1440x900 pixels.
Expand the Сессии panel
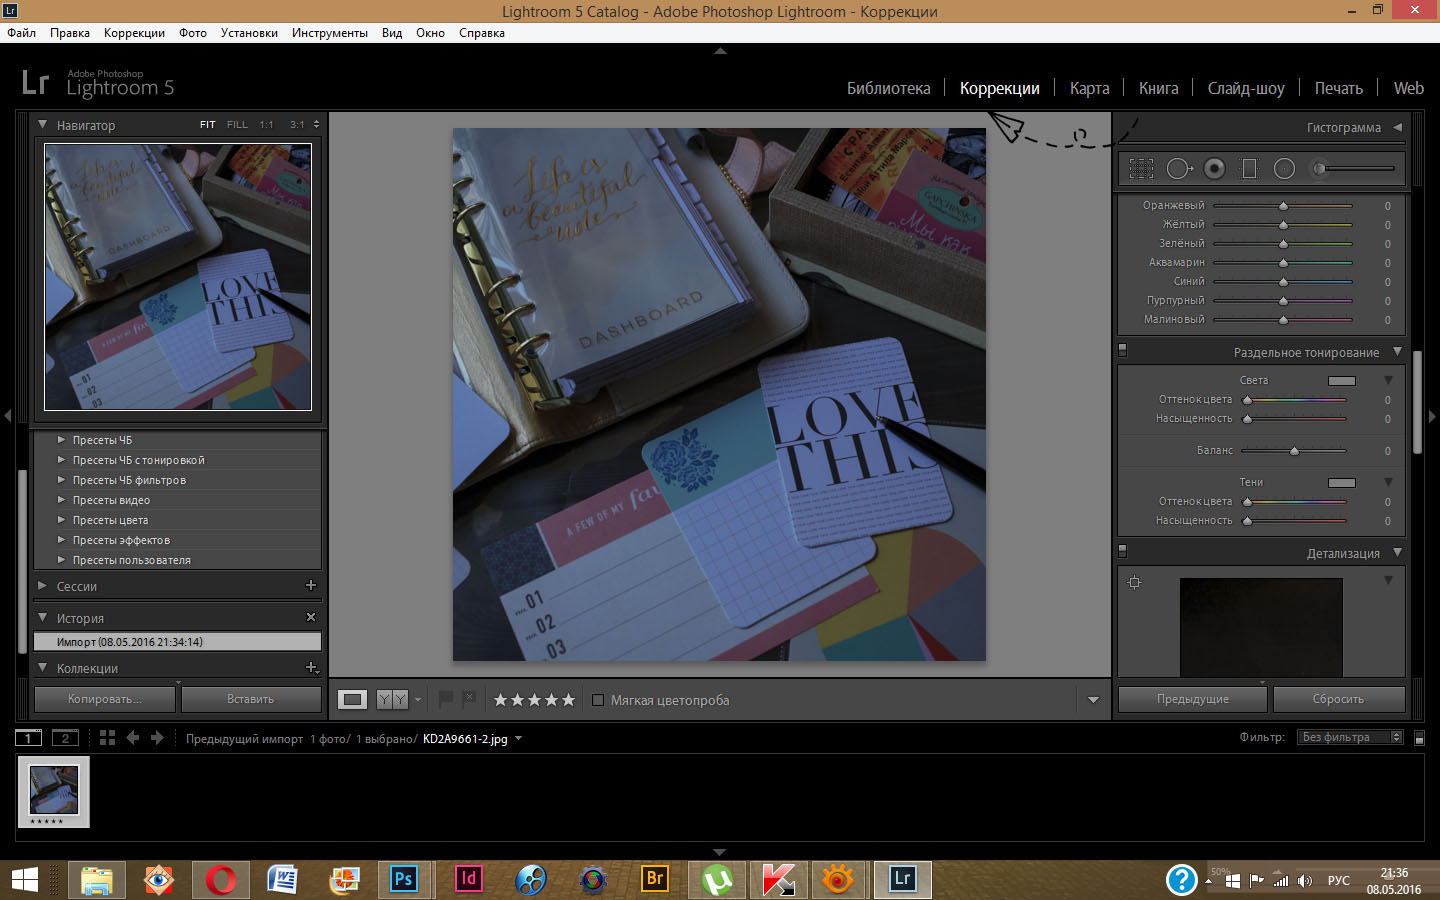(x=42, y=586)
